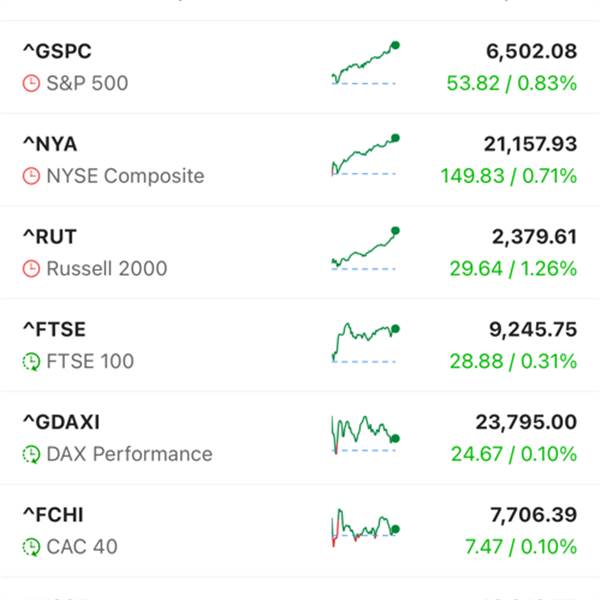Tap the red clock icon beside S&P 500
600x600 pixels.
tap(31, 83)
